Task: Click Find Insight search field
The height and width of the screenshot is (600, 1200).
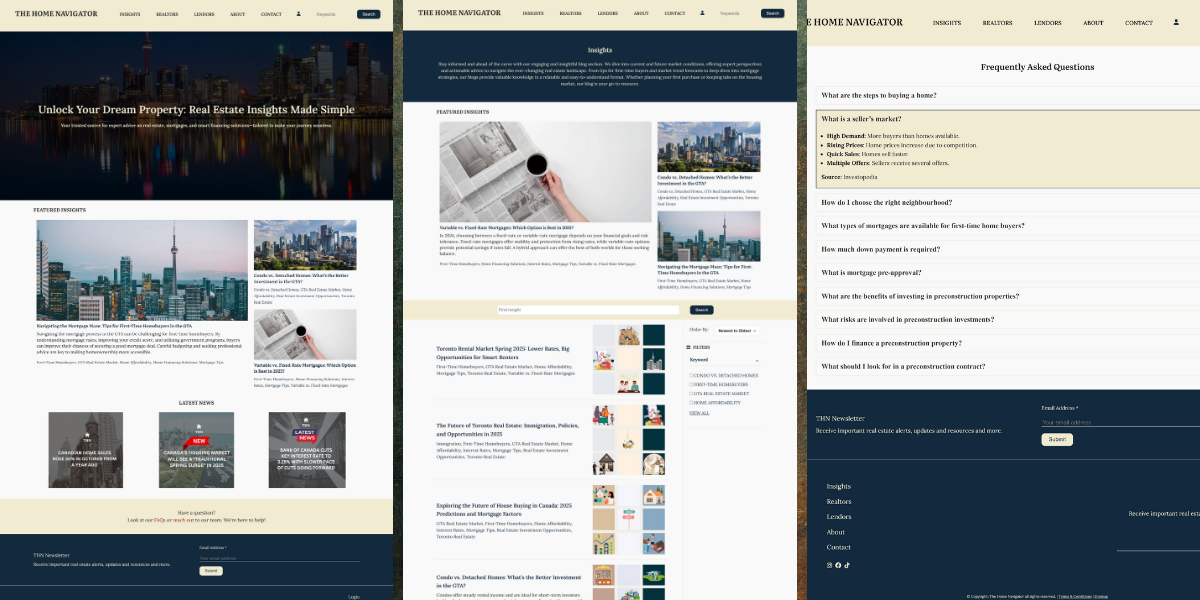Action: click(x=588, y=310)
